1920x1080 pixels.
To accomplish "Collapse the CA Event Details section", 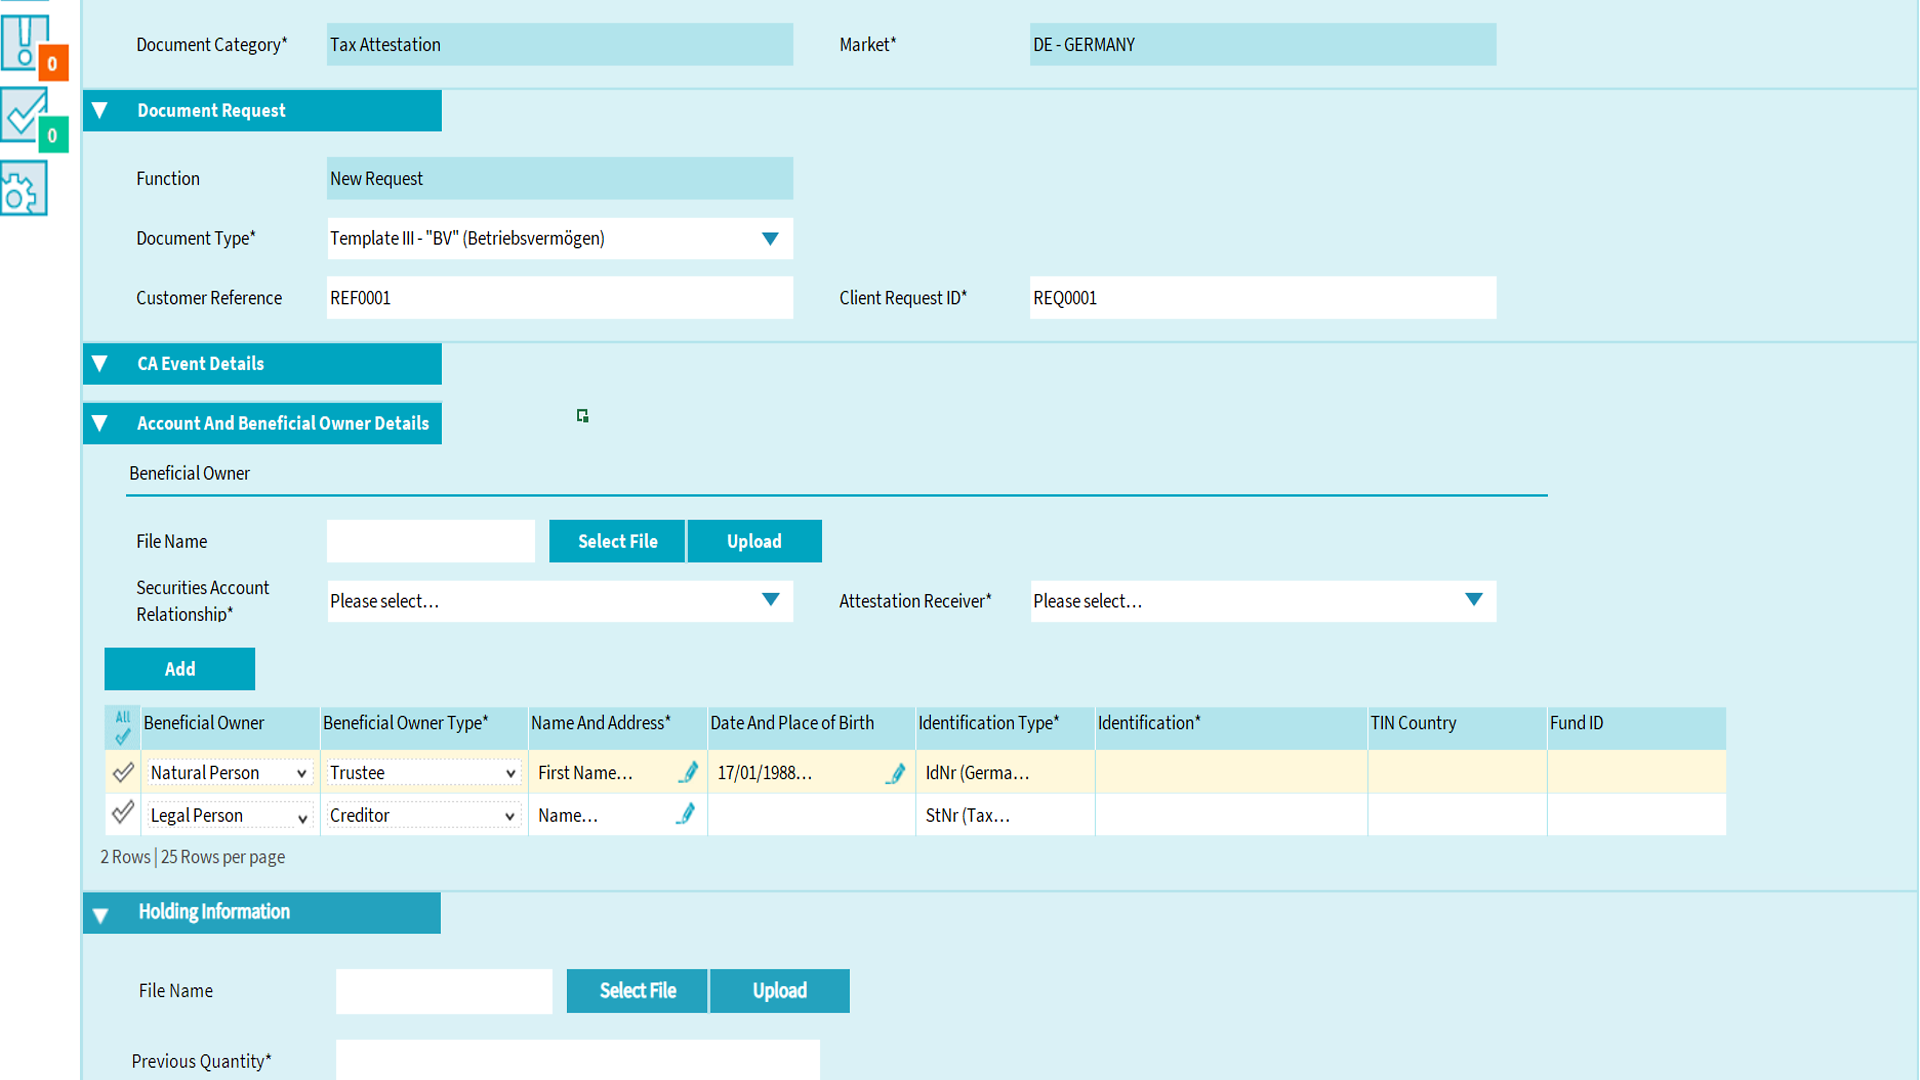I will pyautogui.click(x=100, y=364).
